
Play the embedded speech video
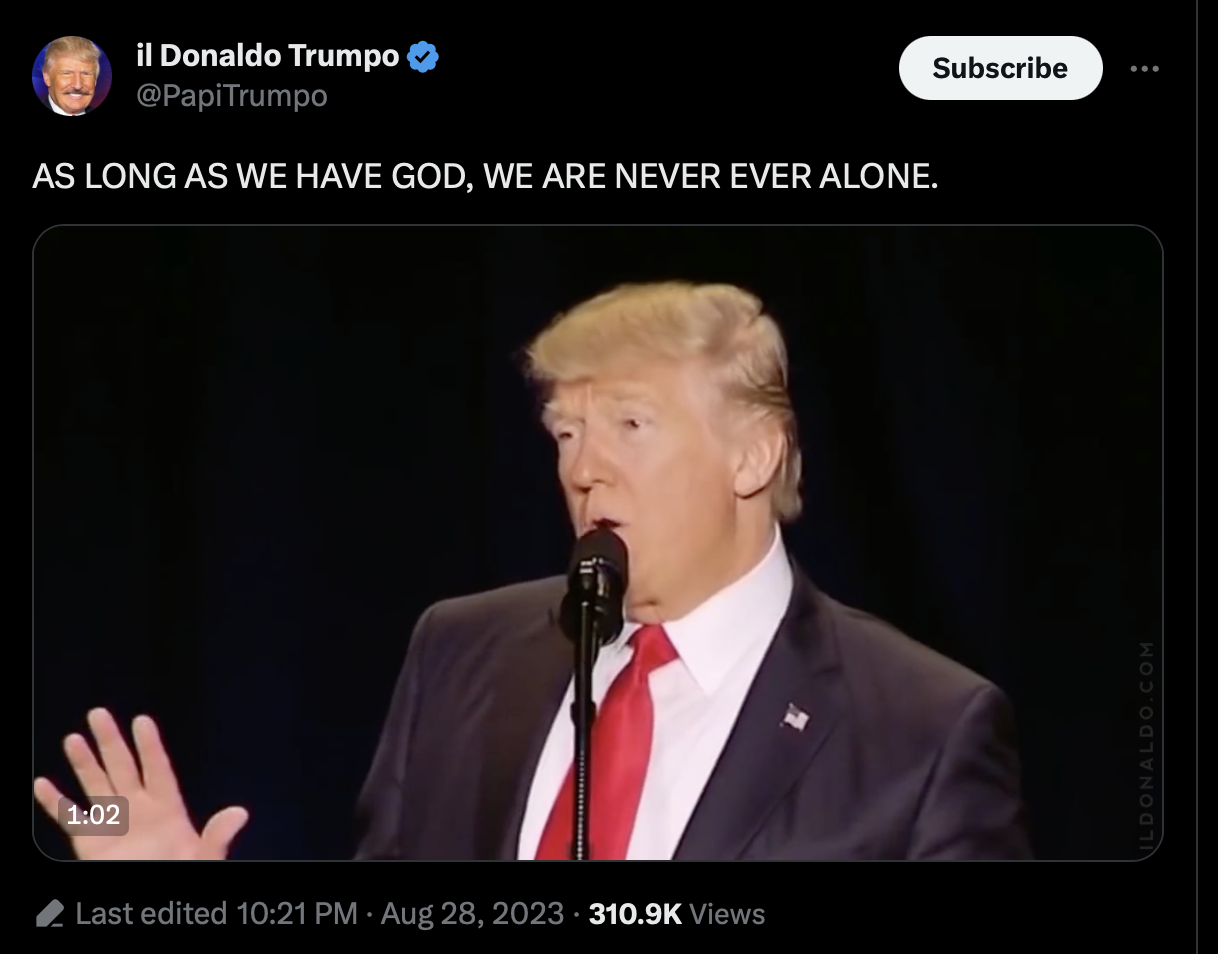click(597, 543)
